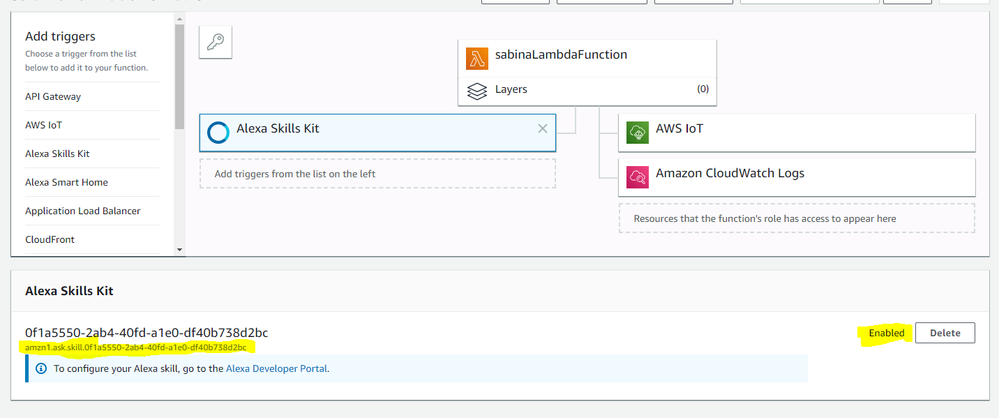Click the pink CloudWatch Logs icon

click(x=637, y=177)
